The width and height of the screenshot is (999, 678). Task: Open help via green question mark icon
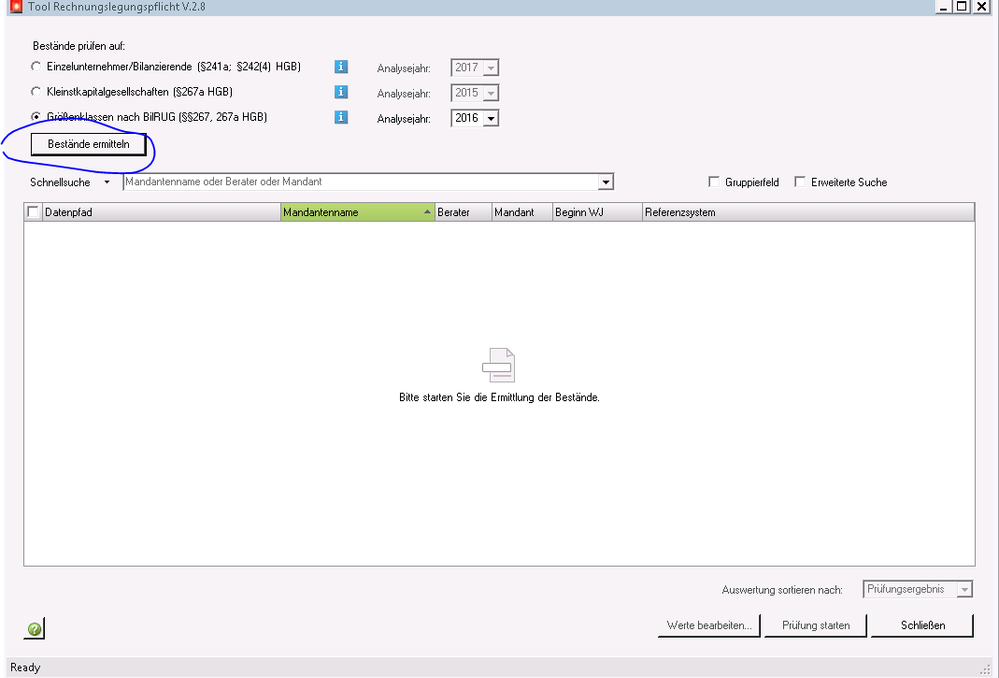[x=35, y=629]
